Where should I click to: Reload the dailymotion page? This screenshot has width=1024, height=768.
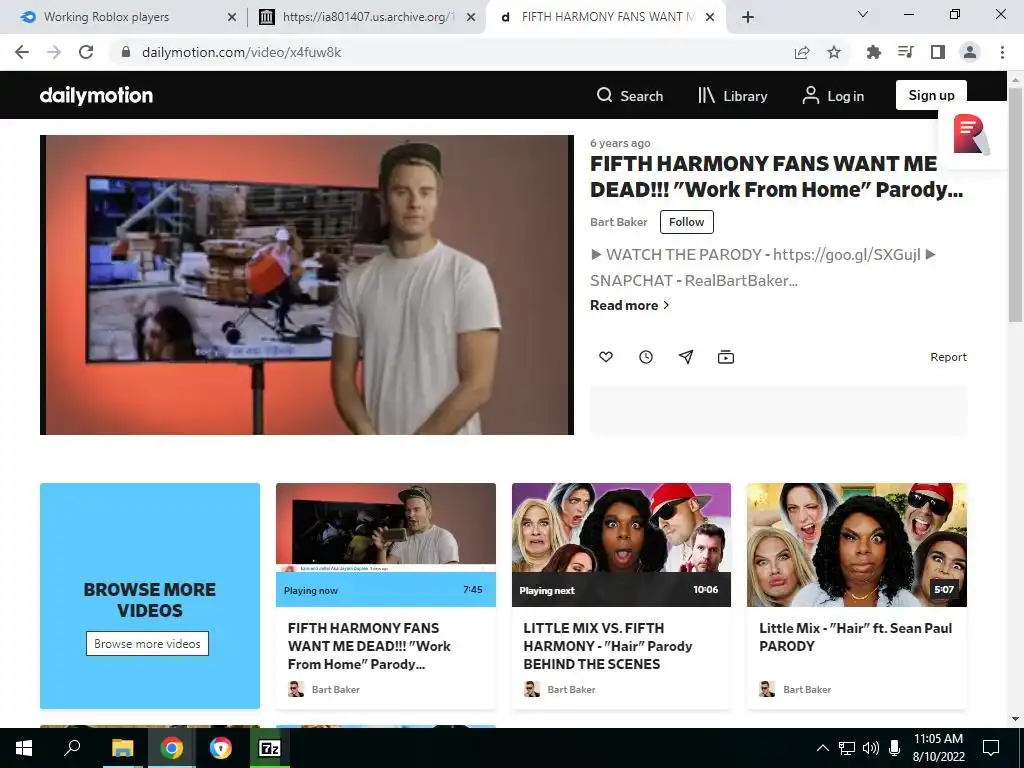coord(86,52)
